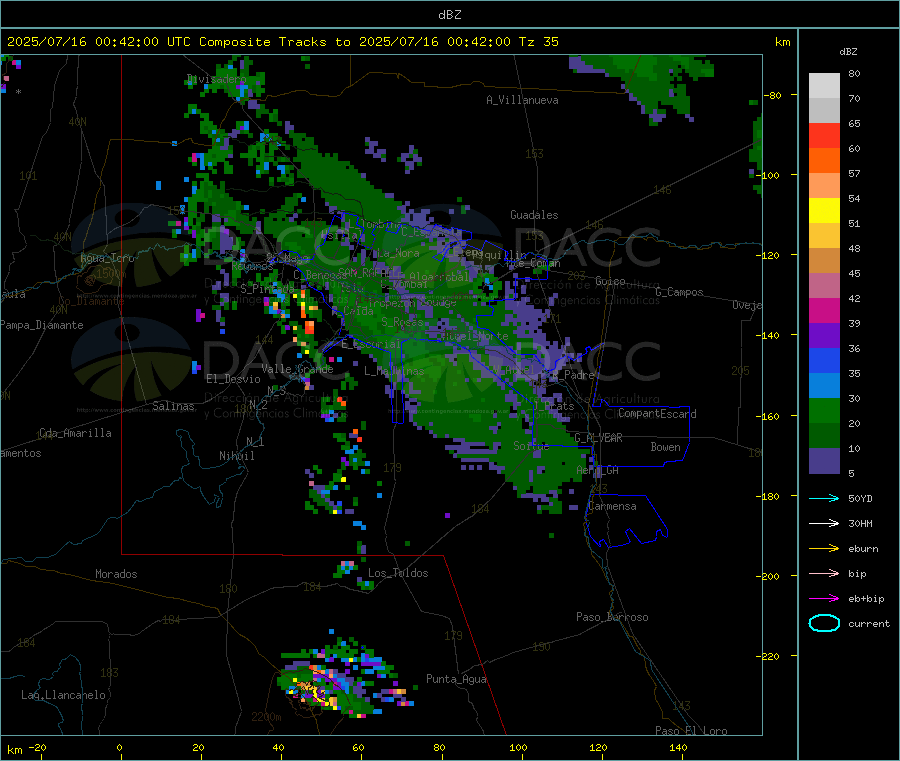900x761 pixels.
Task: Select the topmost light gray swatch below 80
Action: coord(824,86)
